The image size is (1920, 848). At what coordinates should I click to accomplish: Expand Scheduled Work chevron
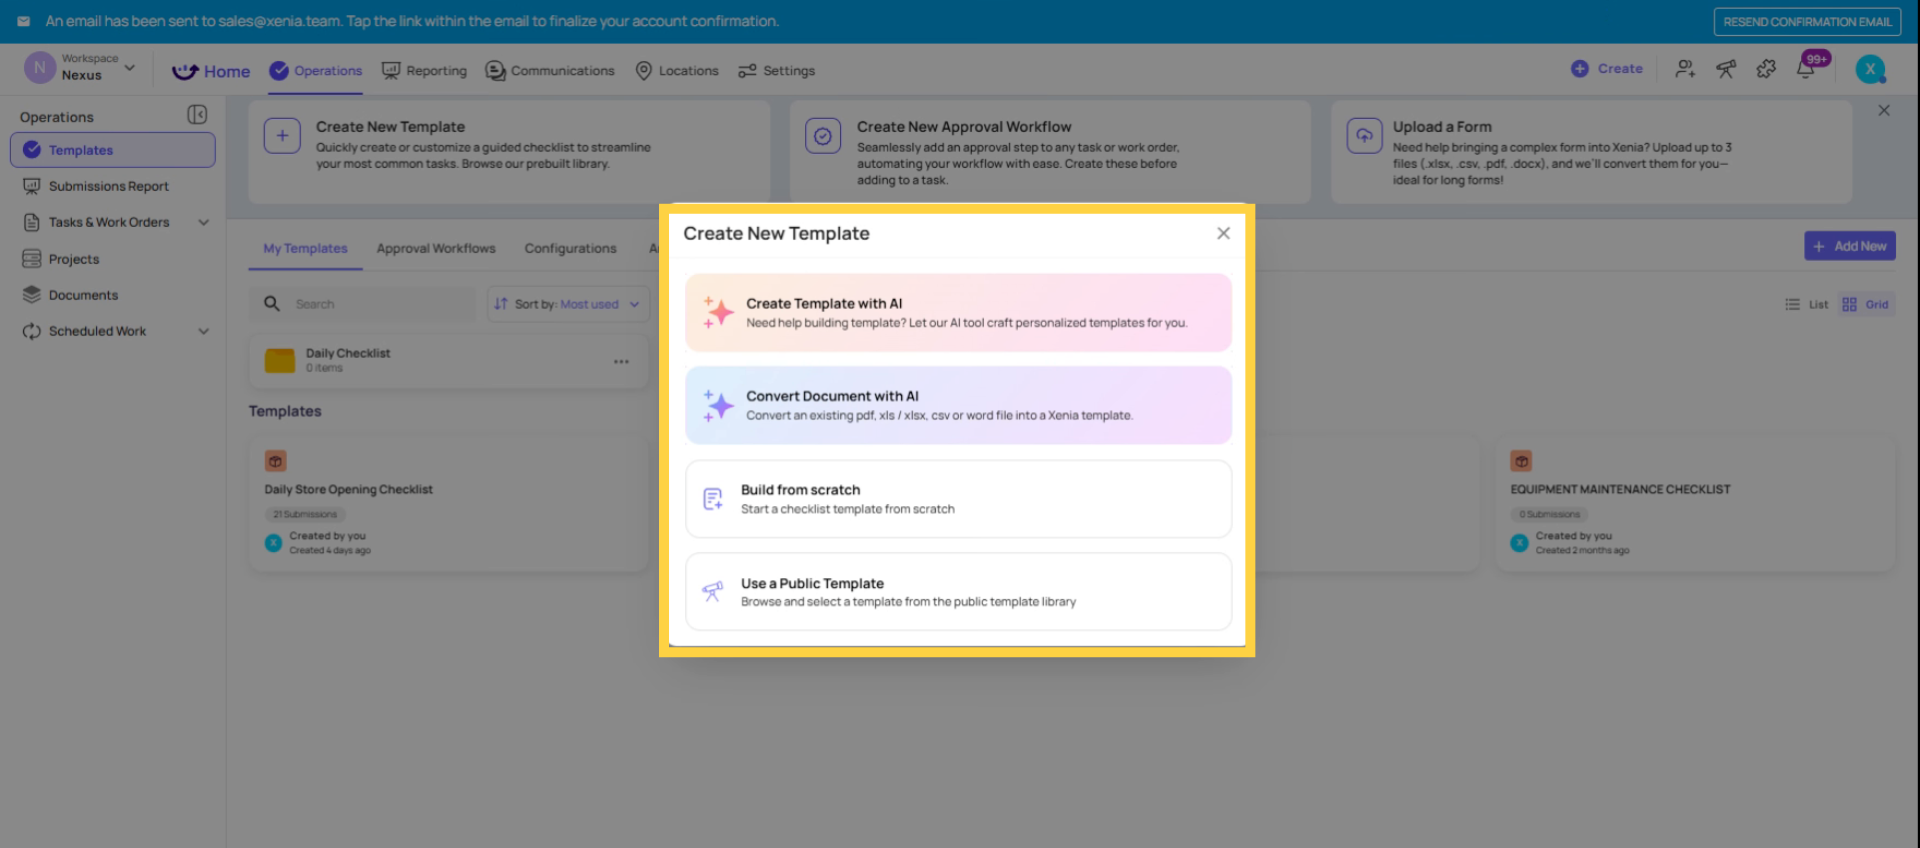click(204, 331)
